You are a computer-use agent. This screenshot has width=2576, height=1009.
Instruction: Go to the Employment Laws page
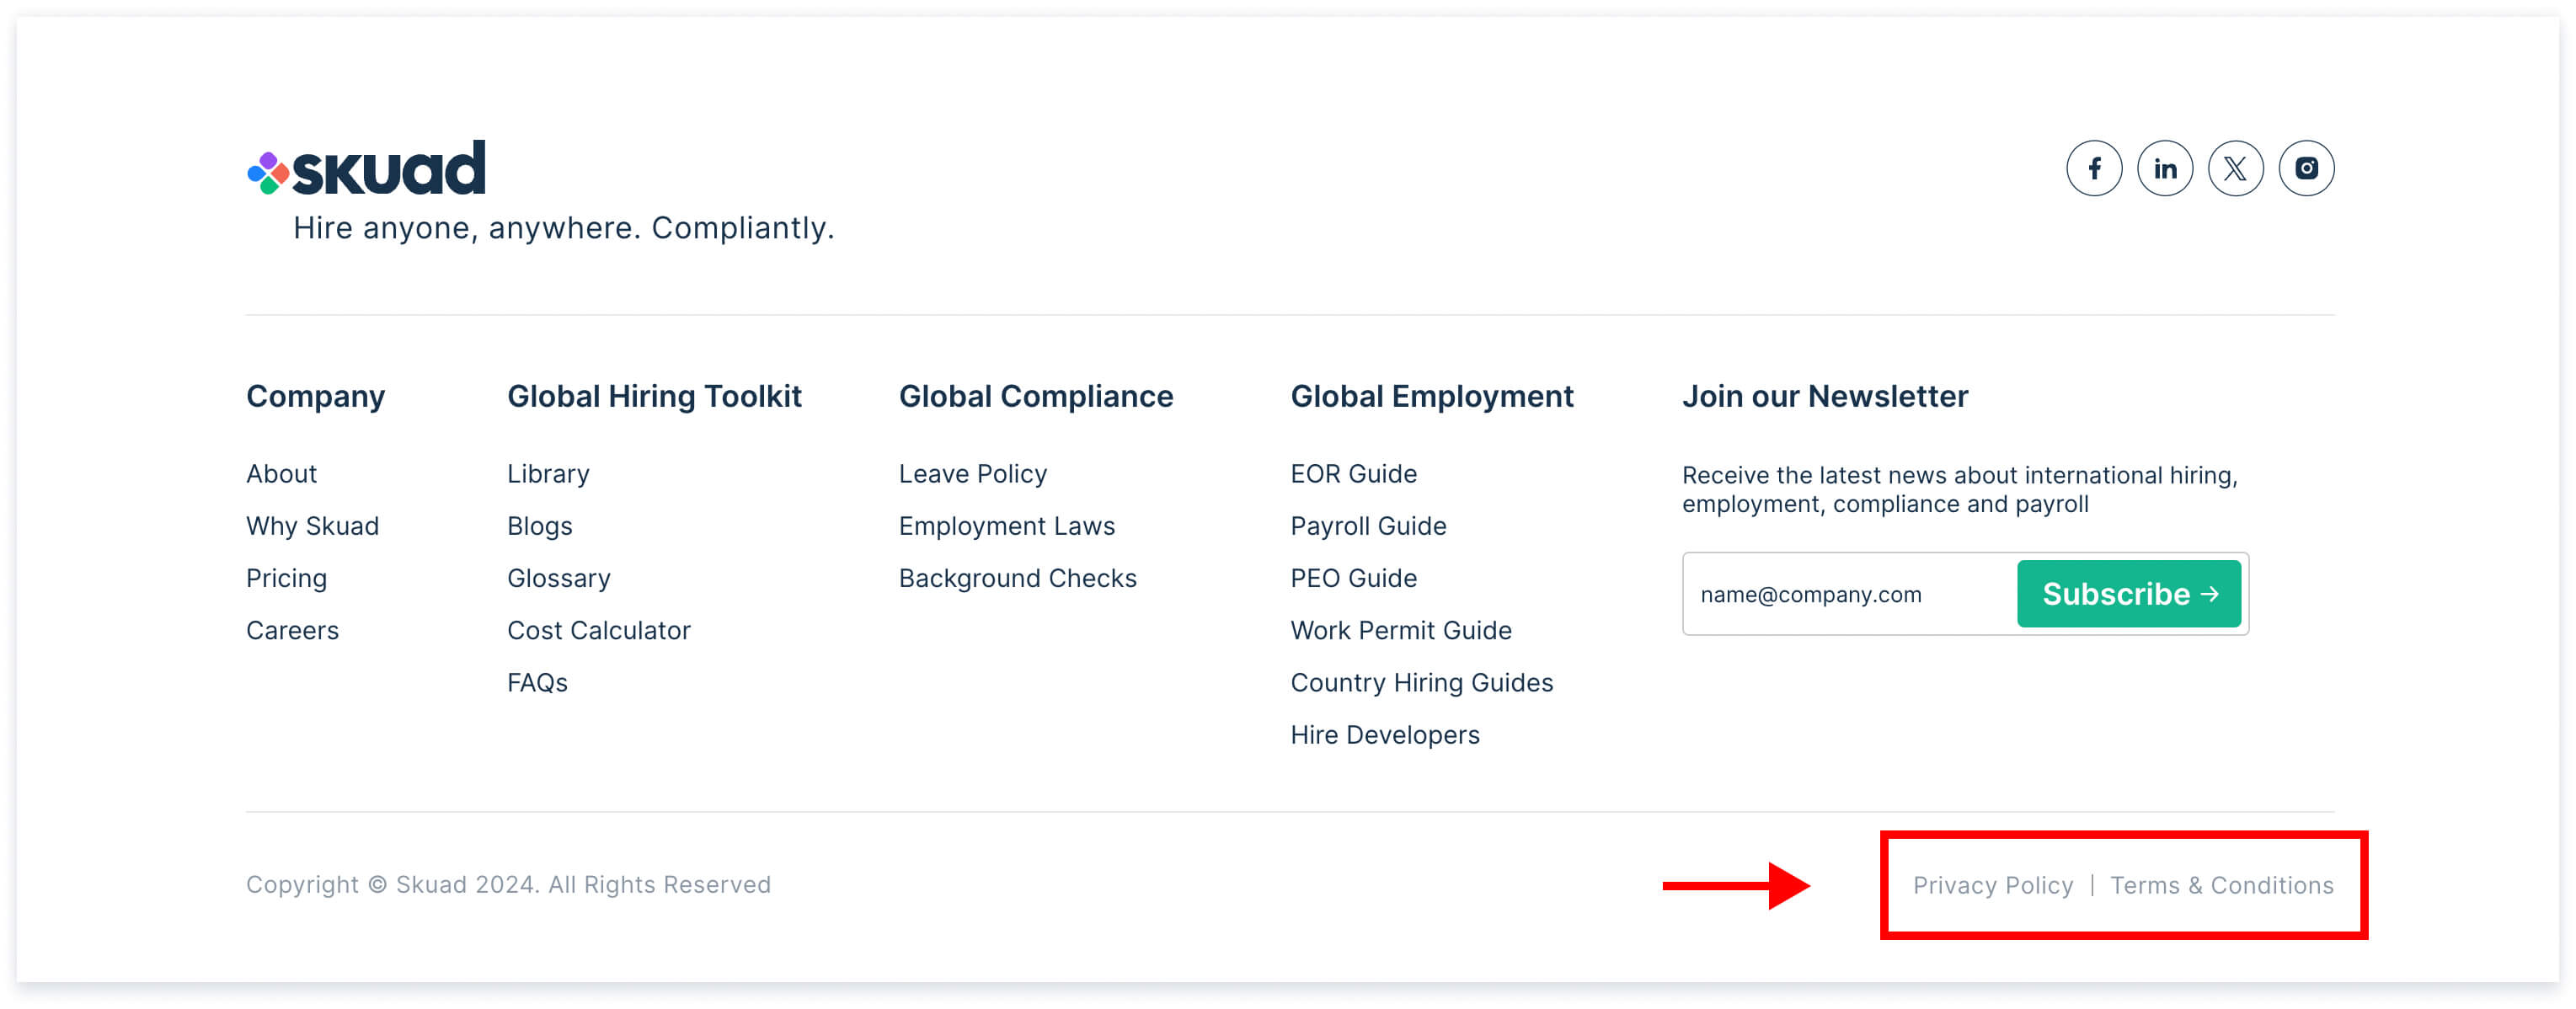coord(1006,526)
